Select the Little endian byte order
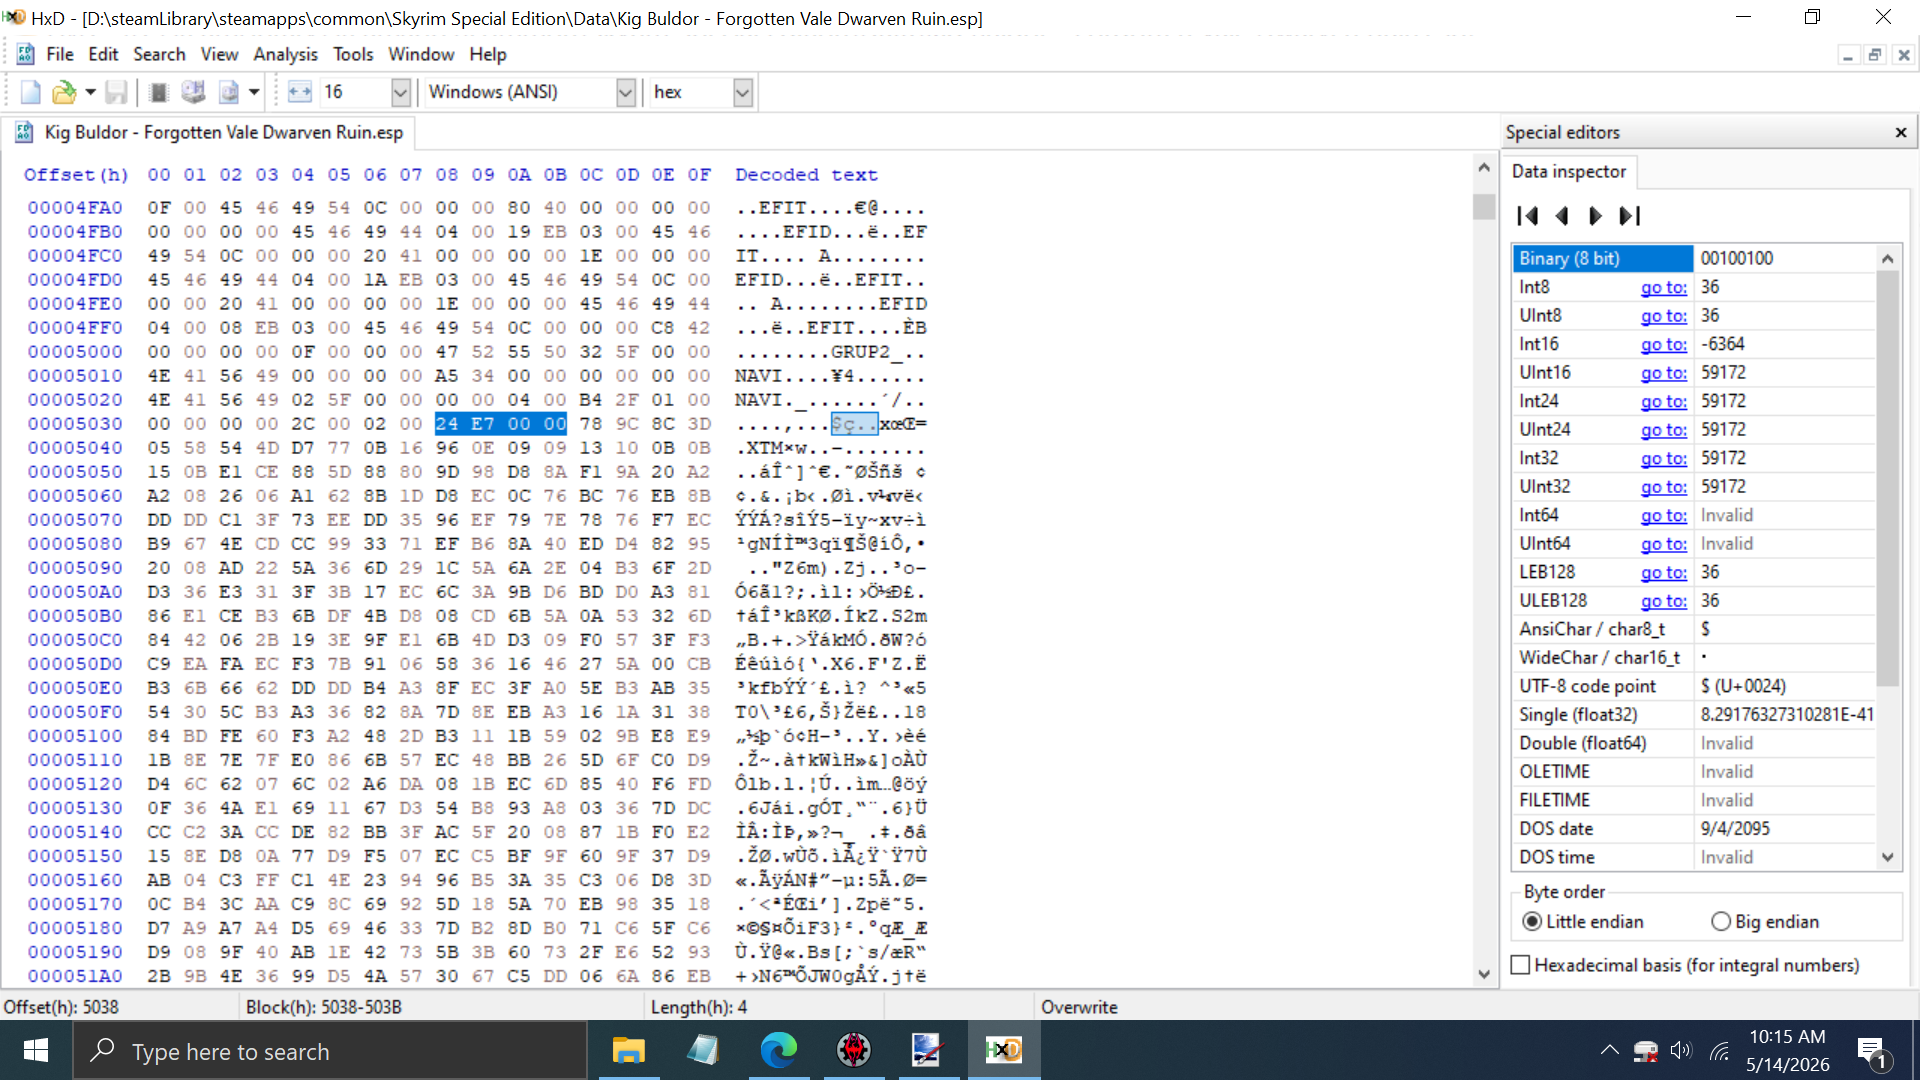Viewport: 1920px width, 1080px height. pos(1583,921)
